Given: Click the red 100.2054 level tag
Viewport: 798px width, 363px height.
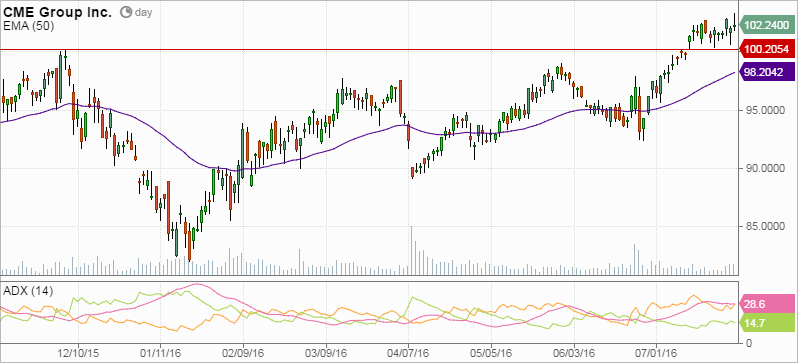Looking at the screenshot, I should (x=767, y=49).
